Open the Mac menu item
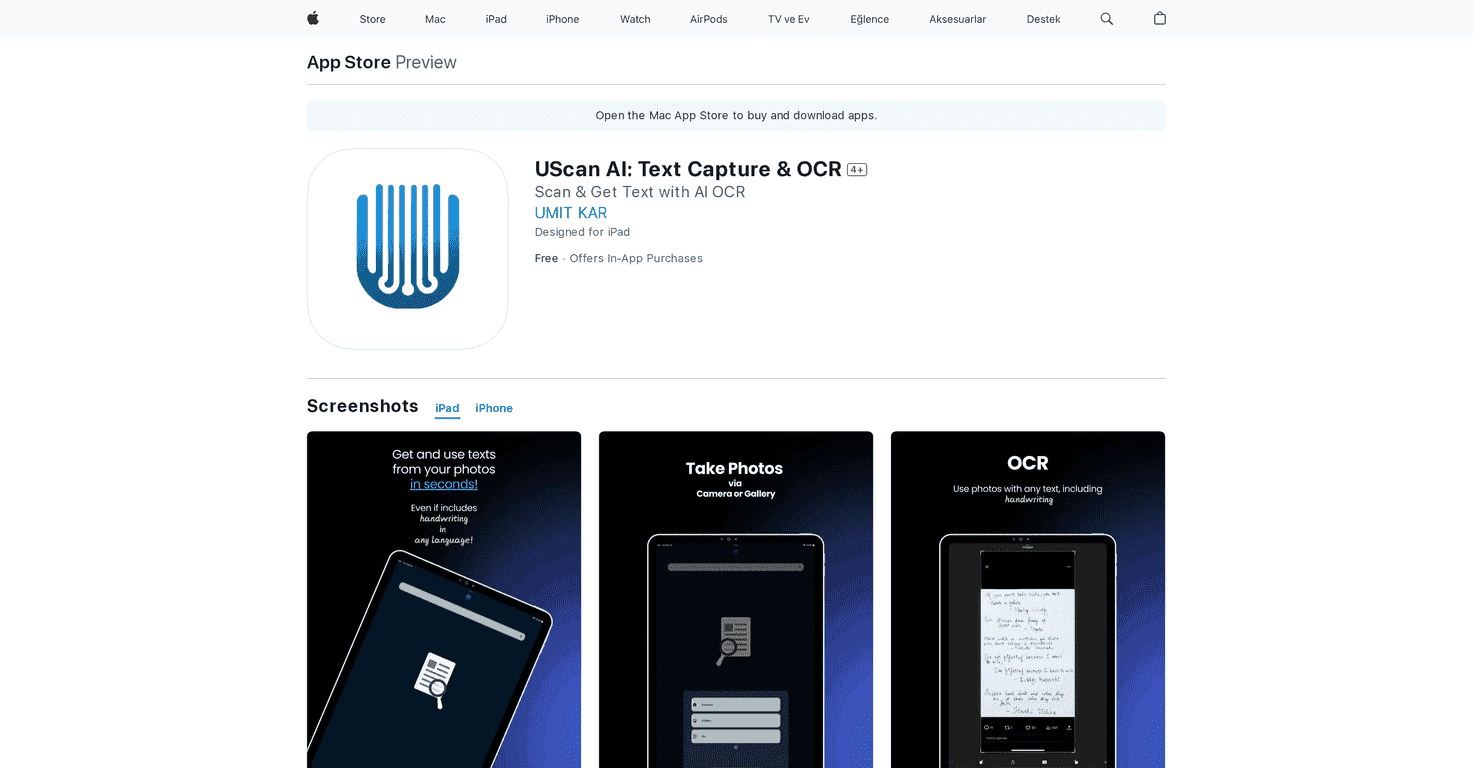Image resolution: width=1473 pixels, height=768 pixels. (435, 19)
